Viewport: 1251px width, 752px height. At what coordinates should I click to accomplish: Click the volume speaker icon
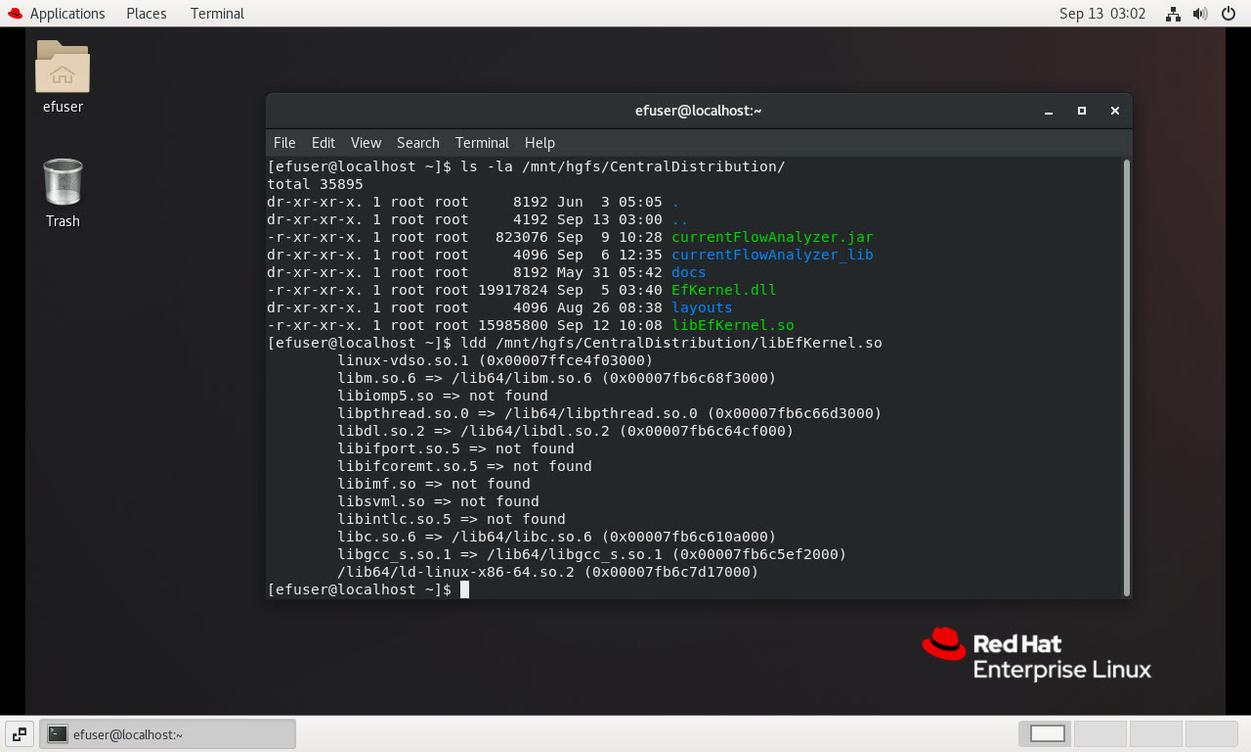tap(1200, 14)
